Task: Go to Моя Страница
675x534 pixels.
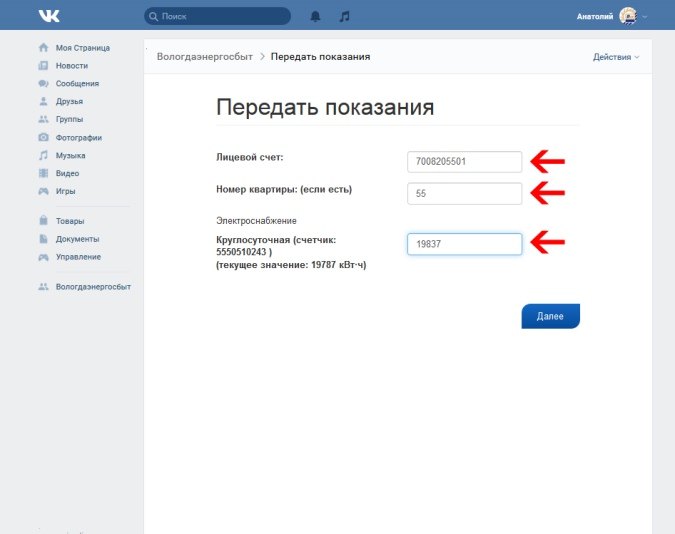Action: (83, 48)
